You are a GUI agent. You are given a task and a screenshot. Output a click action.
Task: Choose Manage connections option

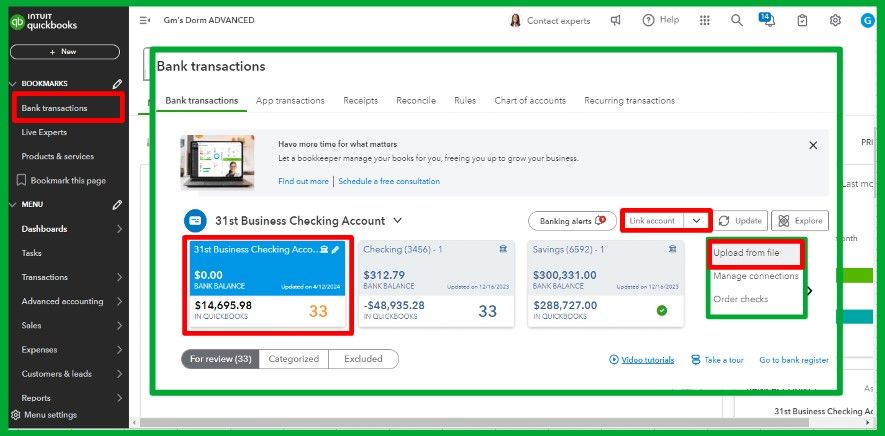point(756,276)
